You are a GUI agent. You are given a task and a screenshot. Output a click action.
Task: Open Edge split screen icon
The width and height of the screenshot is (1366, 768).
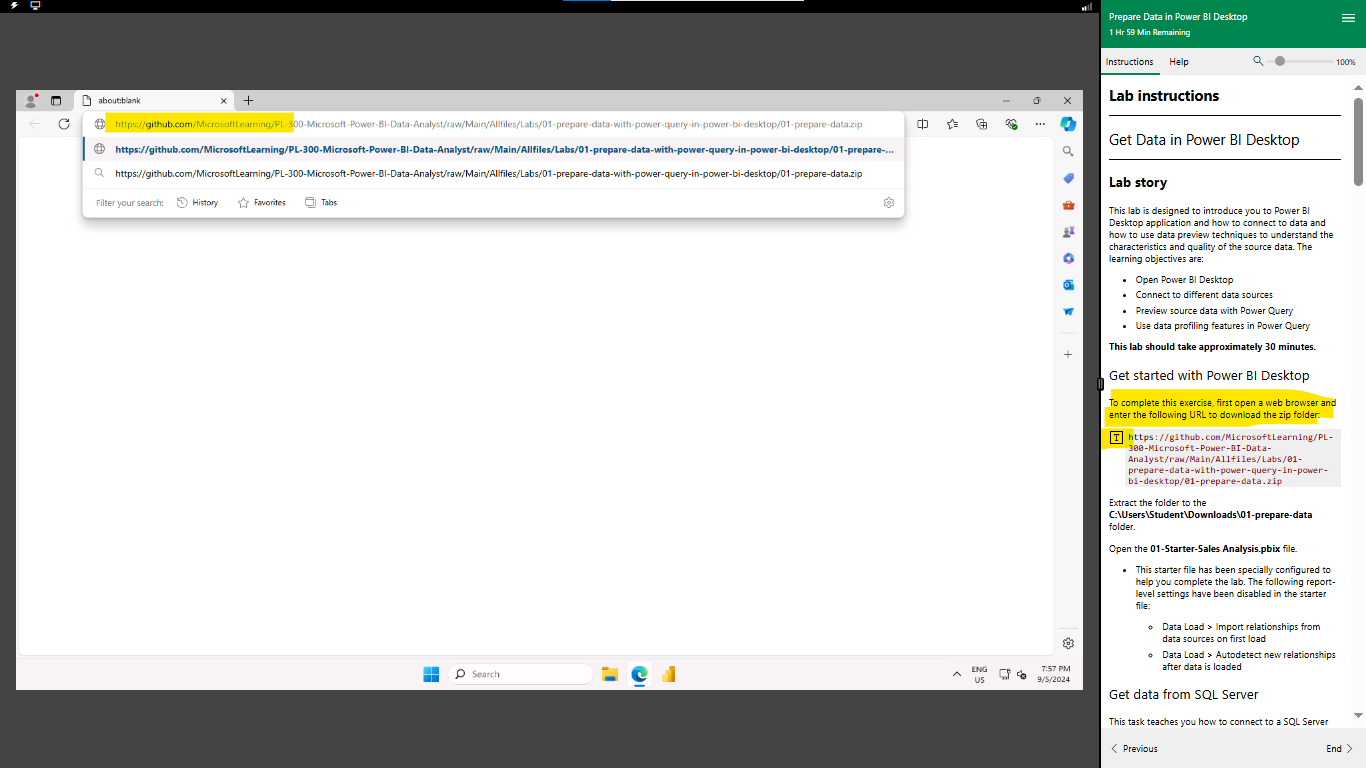[923, 124]
